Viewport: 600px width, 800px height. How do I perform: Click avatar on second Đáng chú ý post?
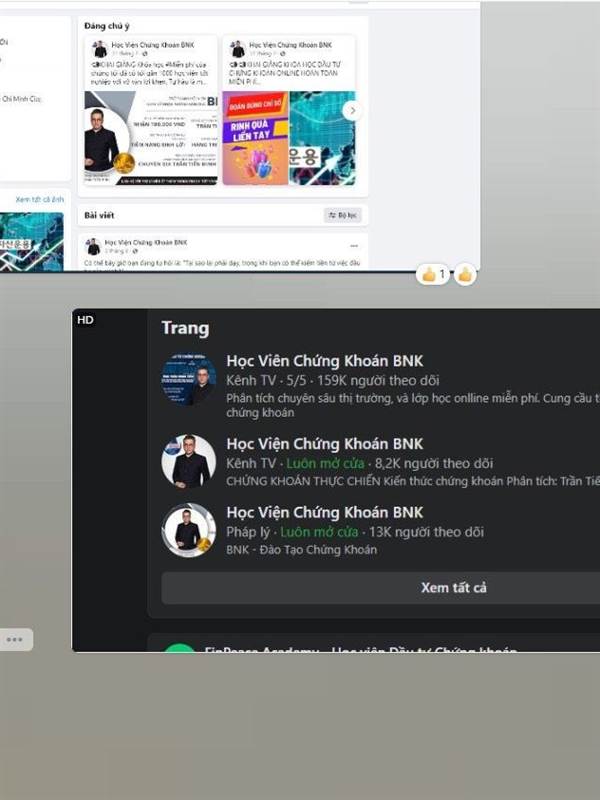(x=237, y=49)
